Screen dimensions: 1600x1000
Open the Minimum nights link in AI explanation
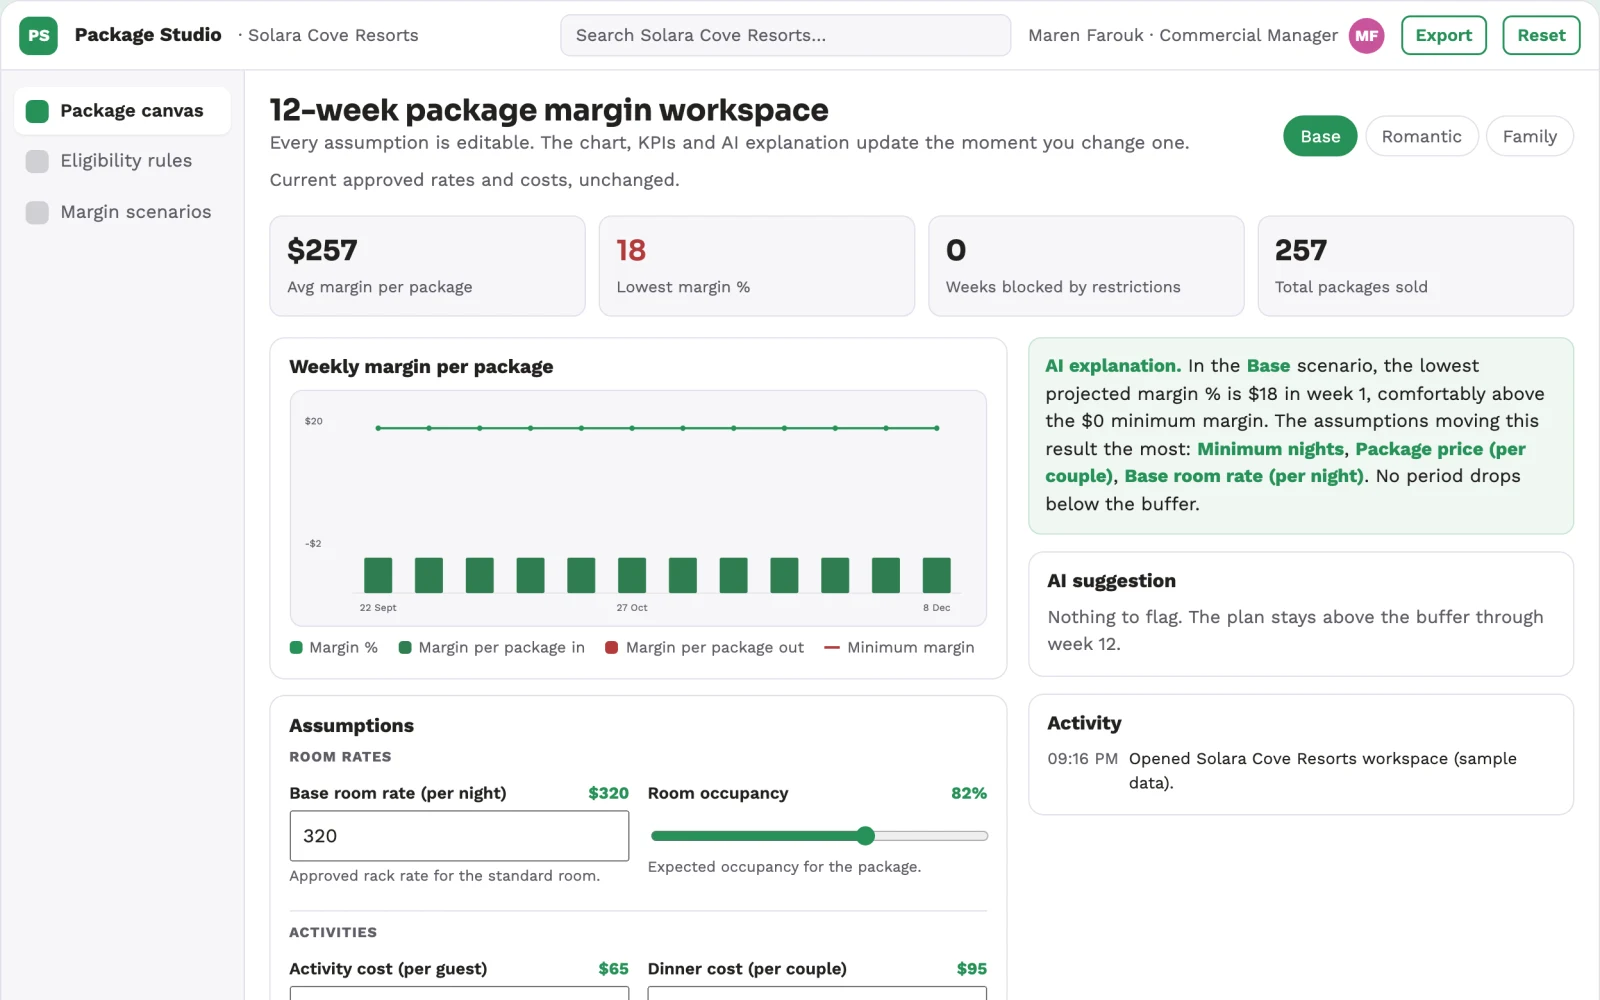coord(1270,449)
